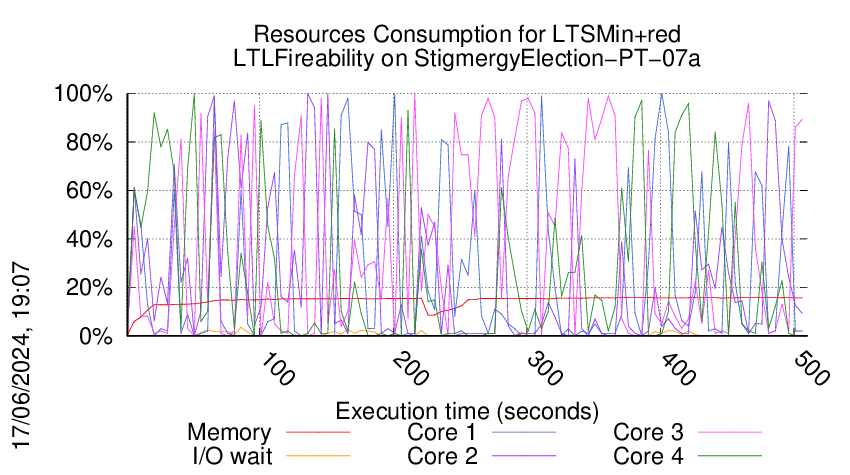The height and width of the screenshot is (475, 850).
Task: Click the chart title 'Resources Consumption for LTSMin+red'
Action: tap(467, 34)
